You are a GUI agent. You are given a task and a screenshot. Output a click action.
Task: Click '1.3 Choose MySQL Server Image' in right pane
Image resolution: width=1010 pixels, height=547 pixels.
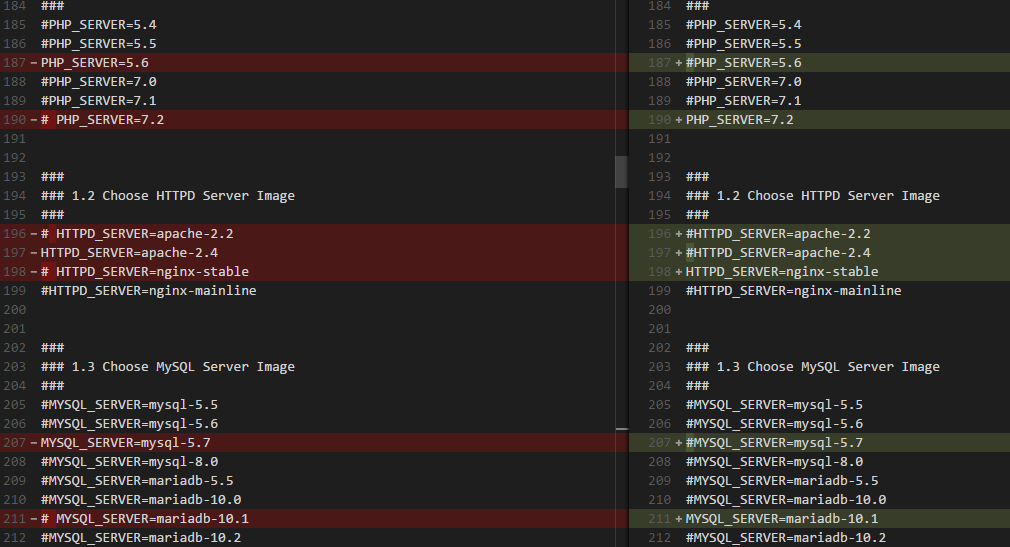pyautogui.click(x=828, y=367)
